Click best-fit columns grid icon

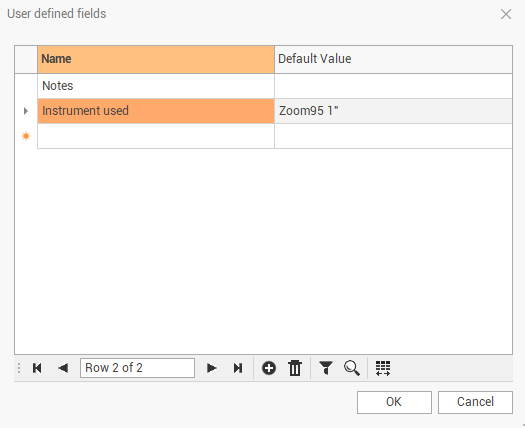(383, 368)
